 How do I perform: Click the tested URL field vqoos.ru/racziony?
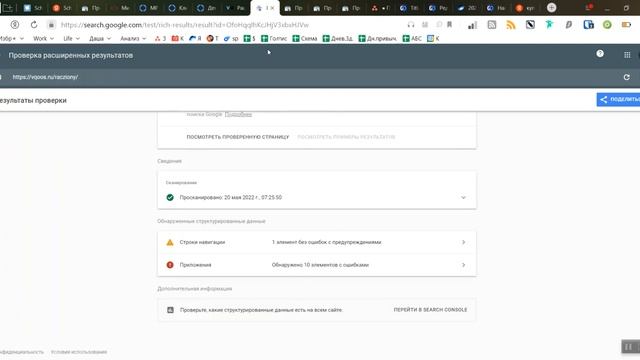click(45, 77)
